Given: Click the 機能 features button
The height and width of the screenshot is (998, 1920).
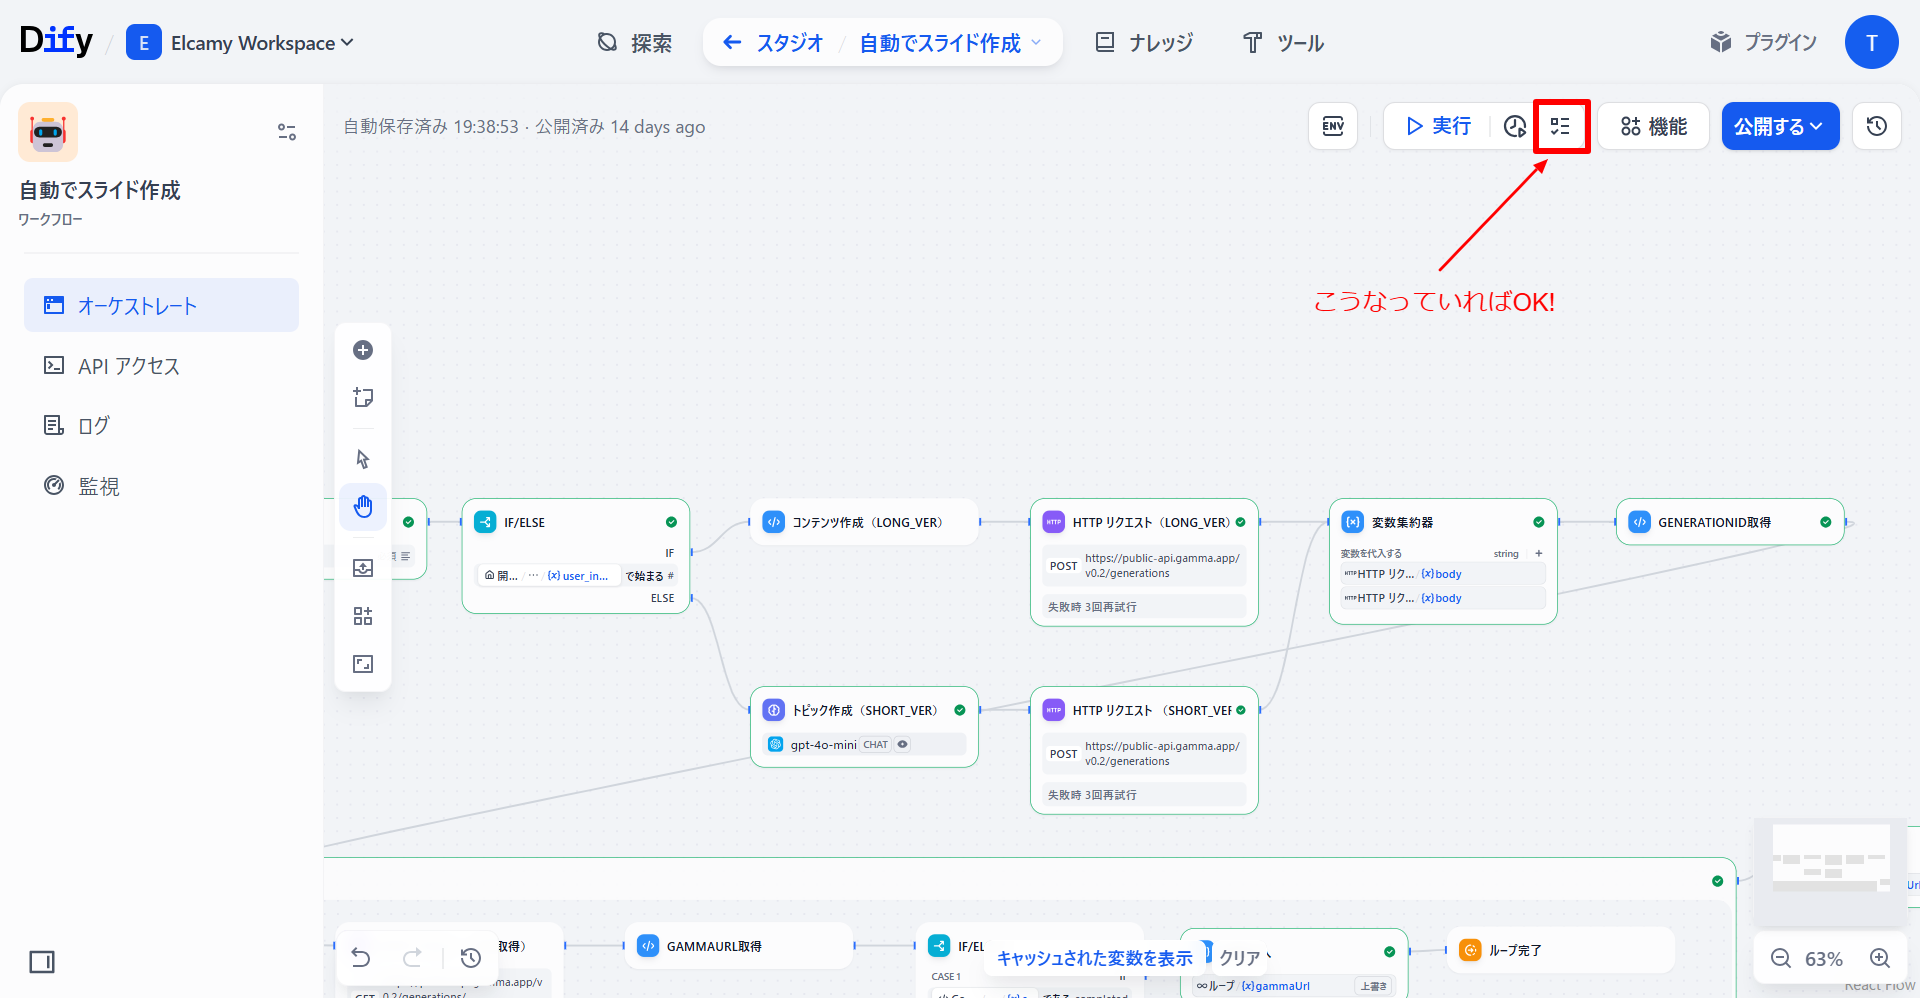Looking at the screenshot, I should click(x=1653, y=126).
